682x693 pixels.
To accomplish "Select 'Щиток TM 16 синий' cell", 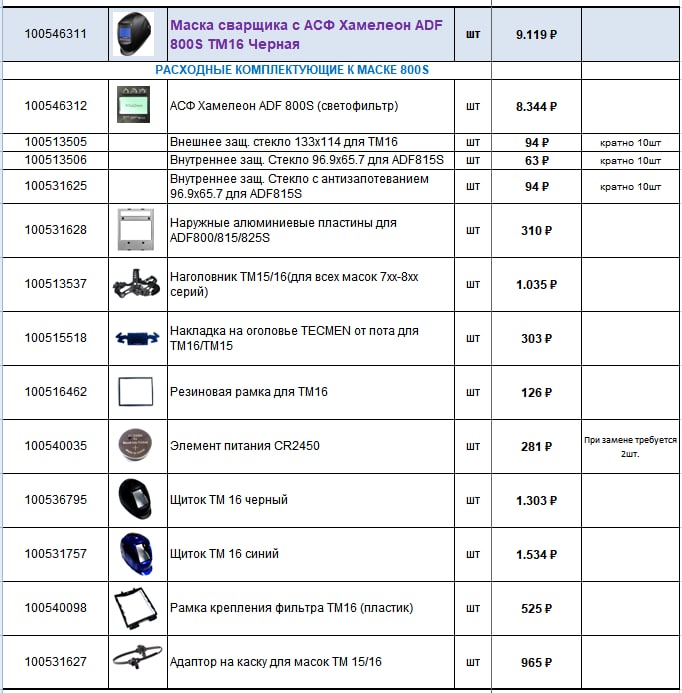I will (x=311, y=554).
